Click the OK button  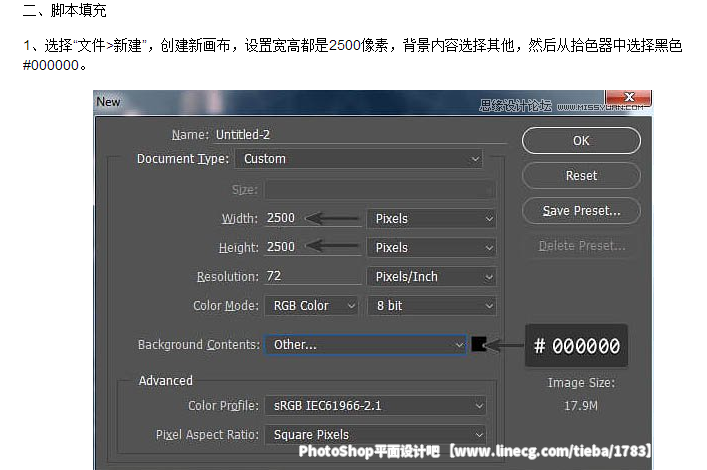click(581, 141)
